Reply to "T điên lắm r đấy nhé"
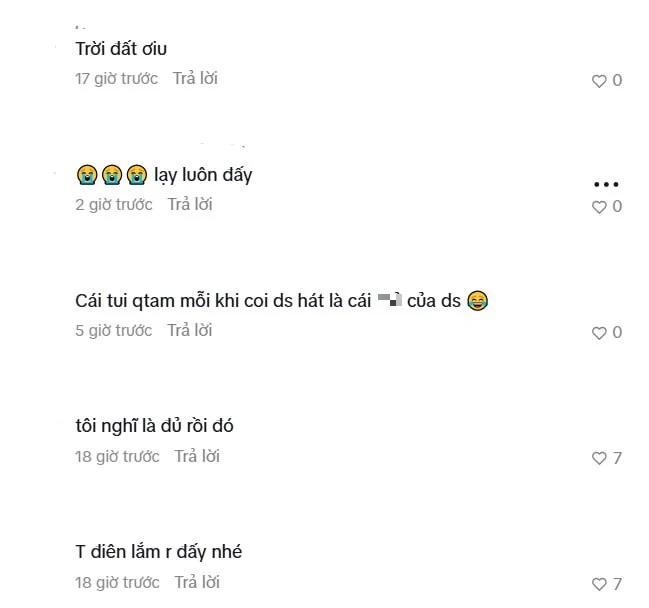Screen dimensions: 649x608 197,582
